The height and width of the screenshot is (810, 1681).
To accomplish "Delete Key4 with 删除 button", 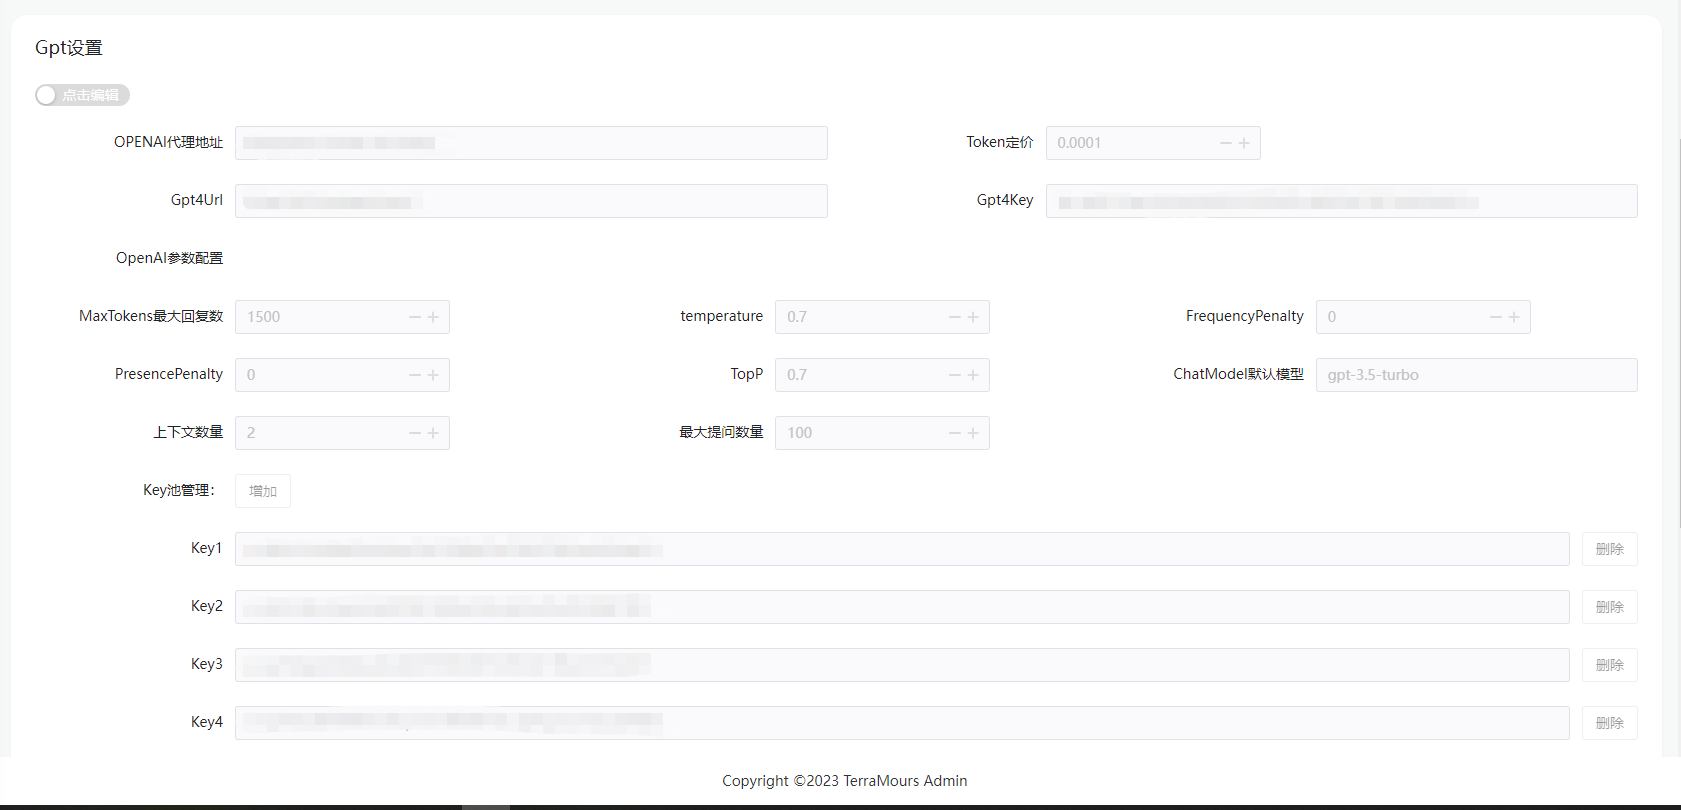I will point(1610,723).
